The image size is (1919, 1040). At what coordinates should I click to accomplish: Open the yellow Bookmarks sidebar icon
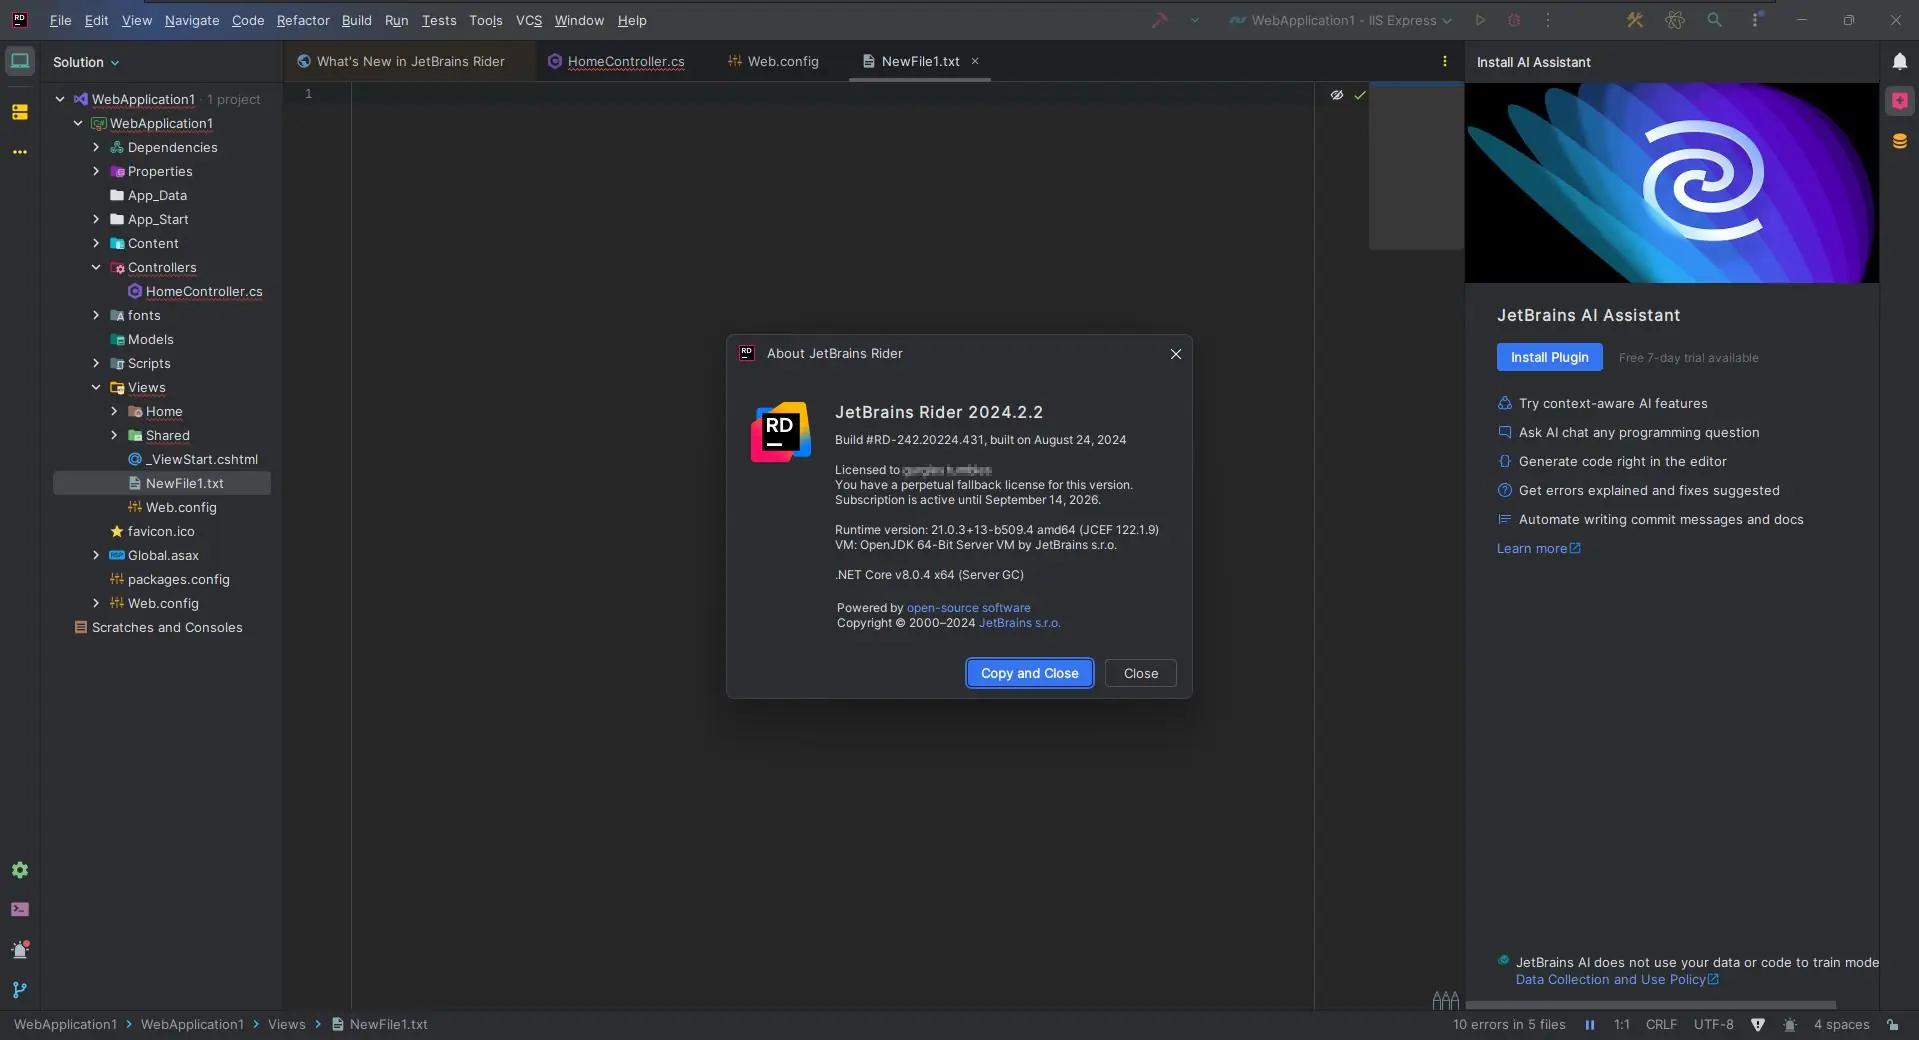(20, 112)
